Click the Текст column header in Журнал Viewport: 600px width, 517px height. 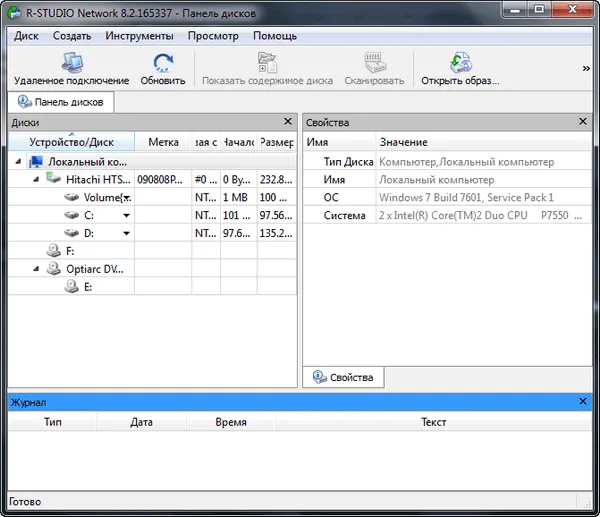click(434, 422)
